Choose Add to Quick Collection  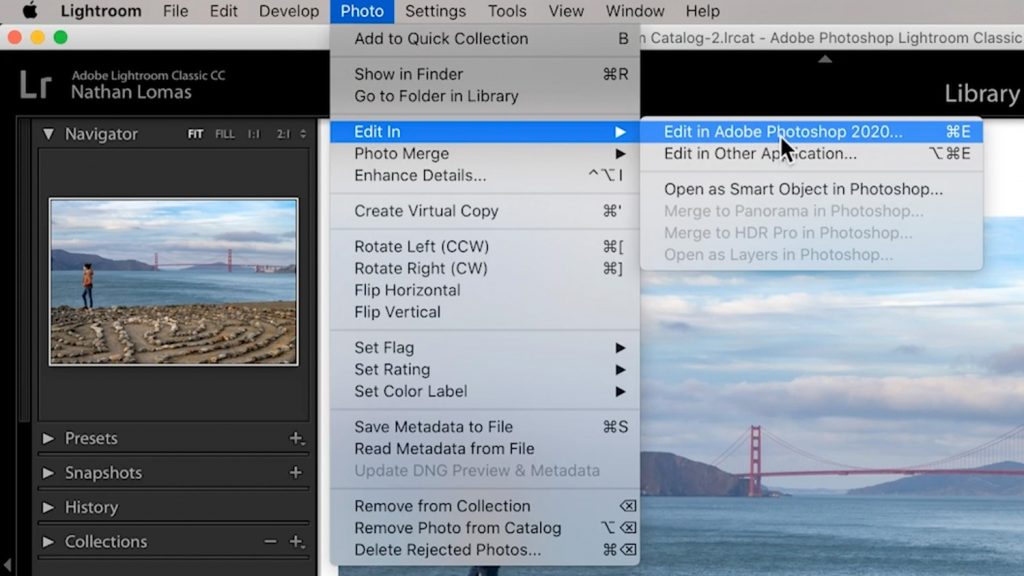pos(485,39)
